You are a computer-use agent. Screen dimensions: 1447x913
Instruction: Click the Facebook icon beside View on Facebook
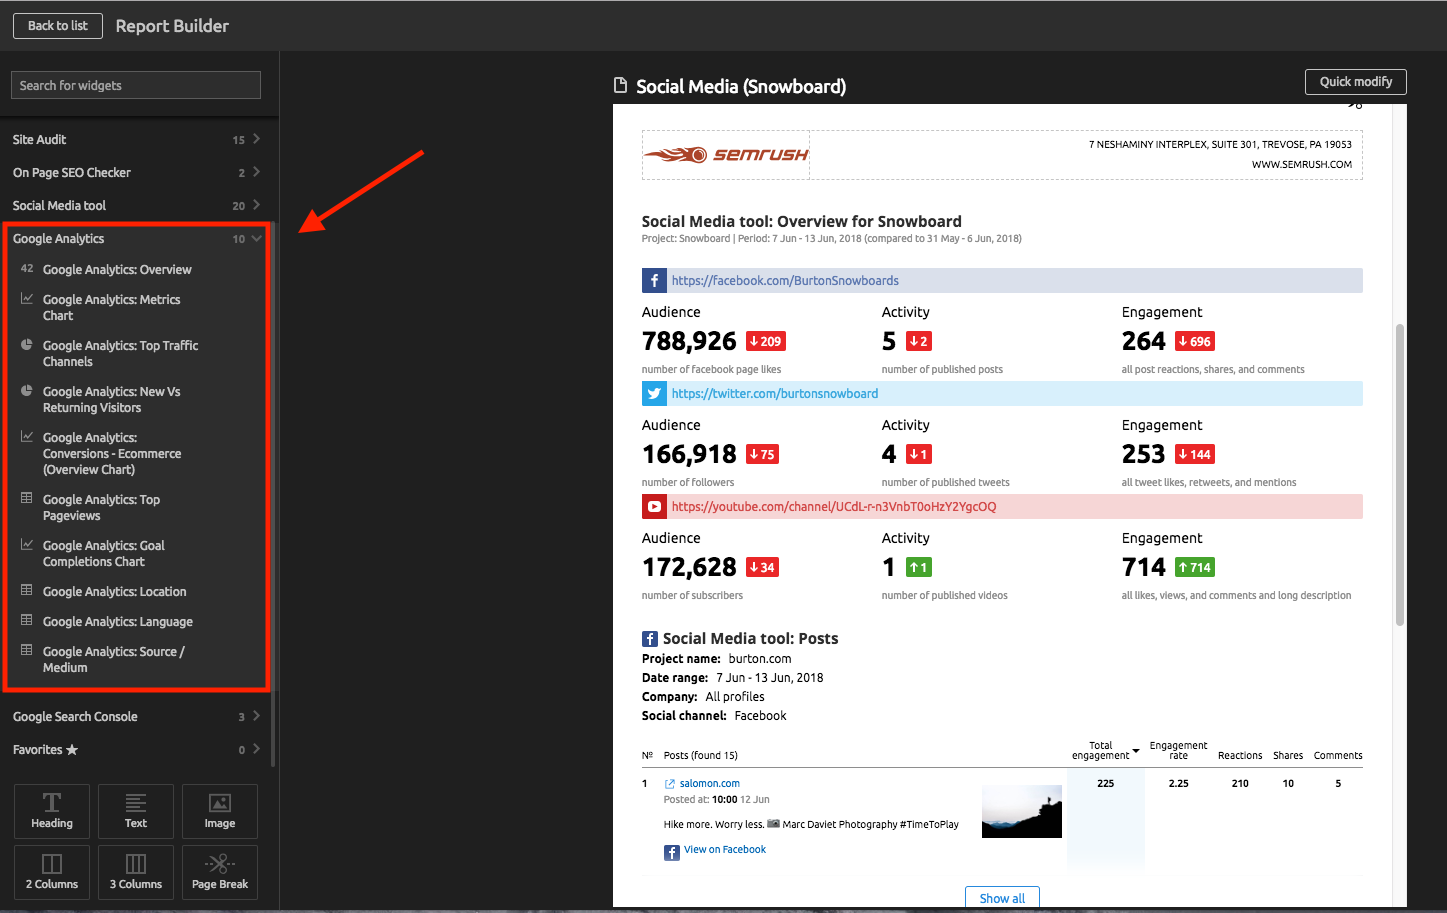pyautogui.click(x=672, y=852)
